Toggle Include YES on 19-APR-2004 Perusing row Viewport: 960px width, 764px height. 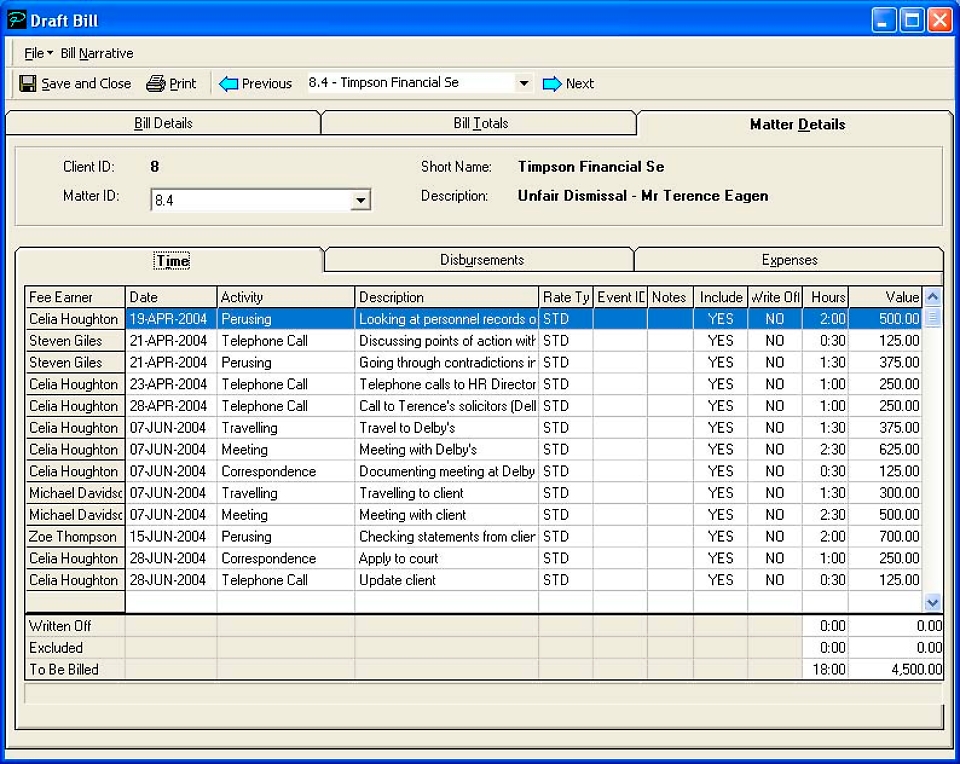click(x=720, y=319)
